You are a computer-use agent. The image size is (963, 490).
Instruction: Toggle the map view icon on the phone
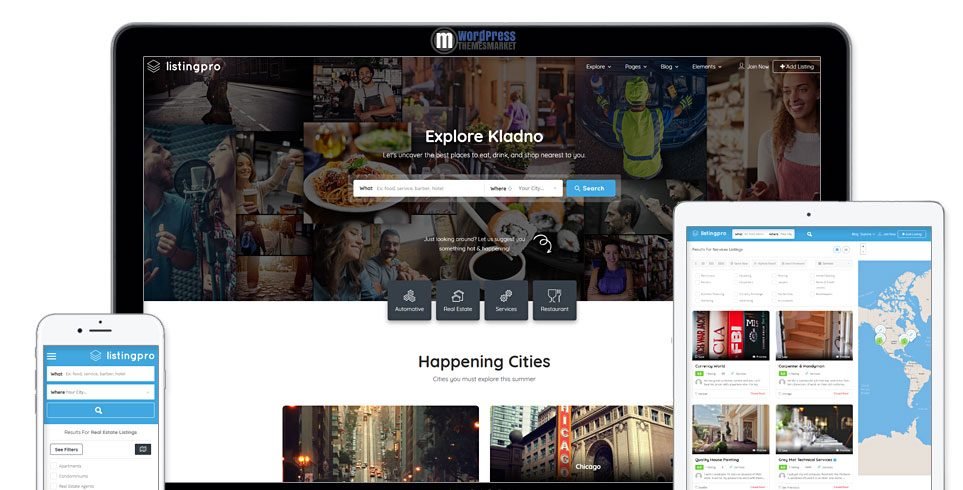click(142, 449)
